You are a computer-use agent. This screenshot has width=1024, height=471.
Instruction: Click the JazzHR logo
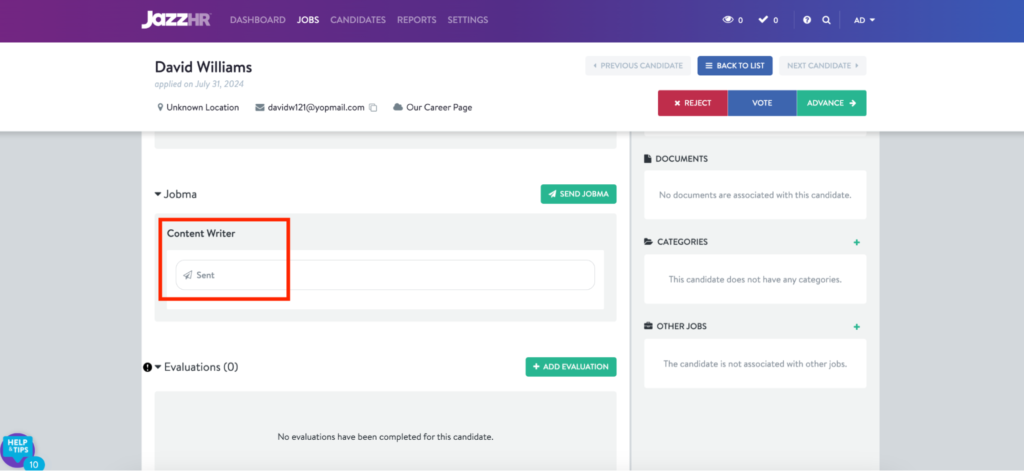(x=178, y=19)
